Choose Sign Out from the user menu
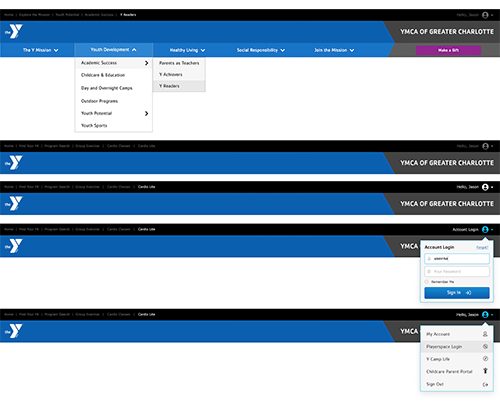Viewport: 500px width, 404px height. pos(457,384)
